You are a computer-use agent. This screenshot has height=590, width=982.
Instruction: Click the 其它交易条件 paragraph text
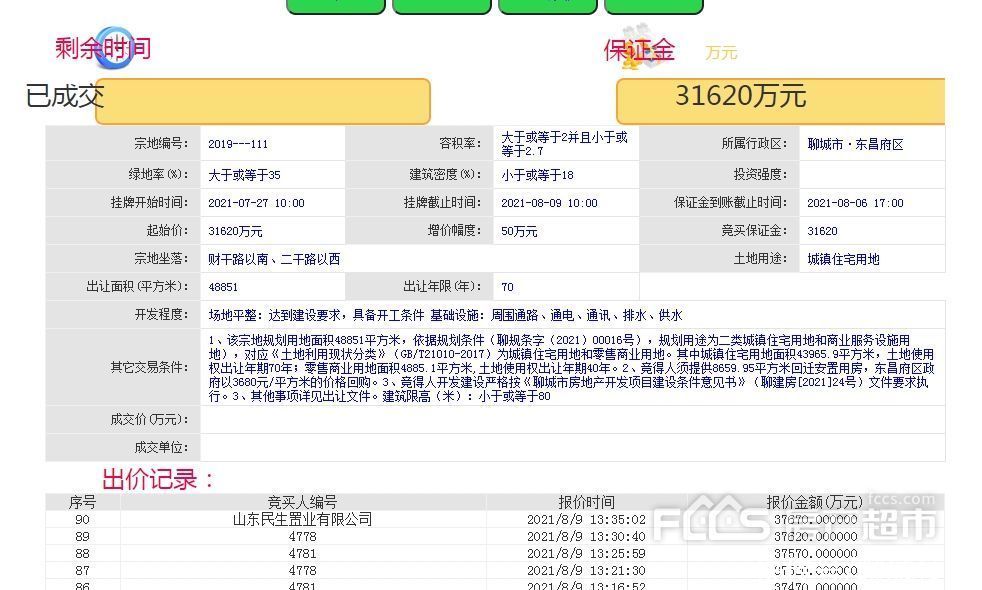click(x=571, y=368)
